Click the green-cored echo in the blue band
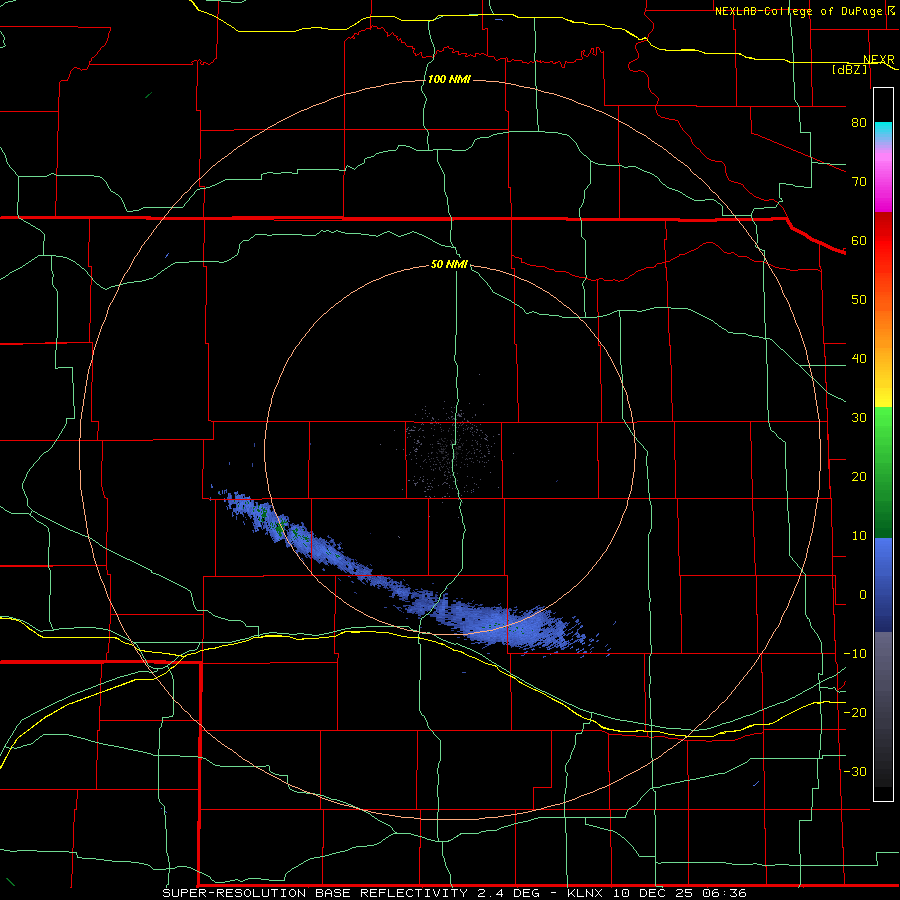 280,528
